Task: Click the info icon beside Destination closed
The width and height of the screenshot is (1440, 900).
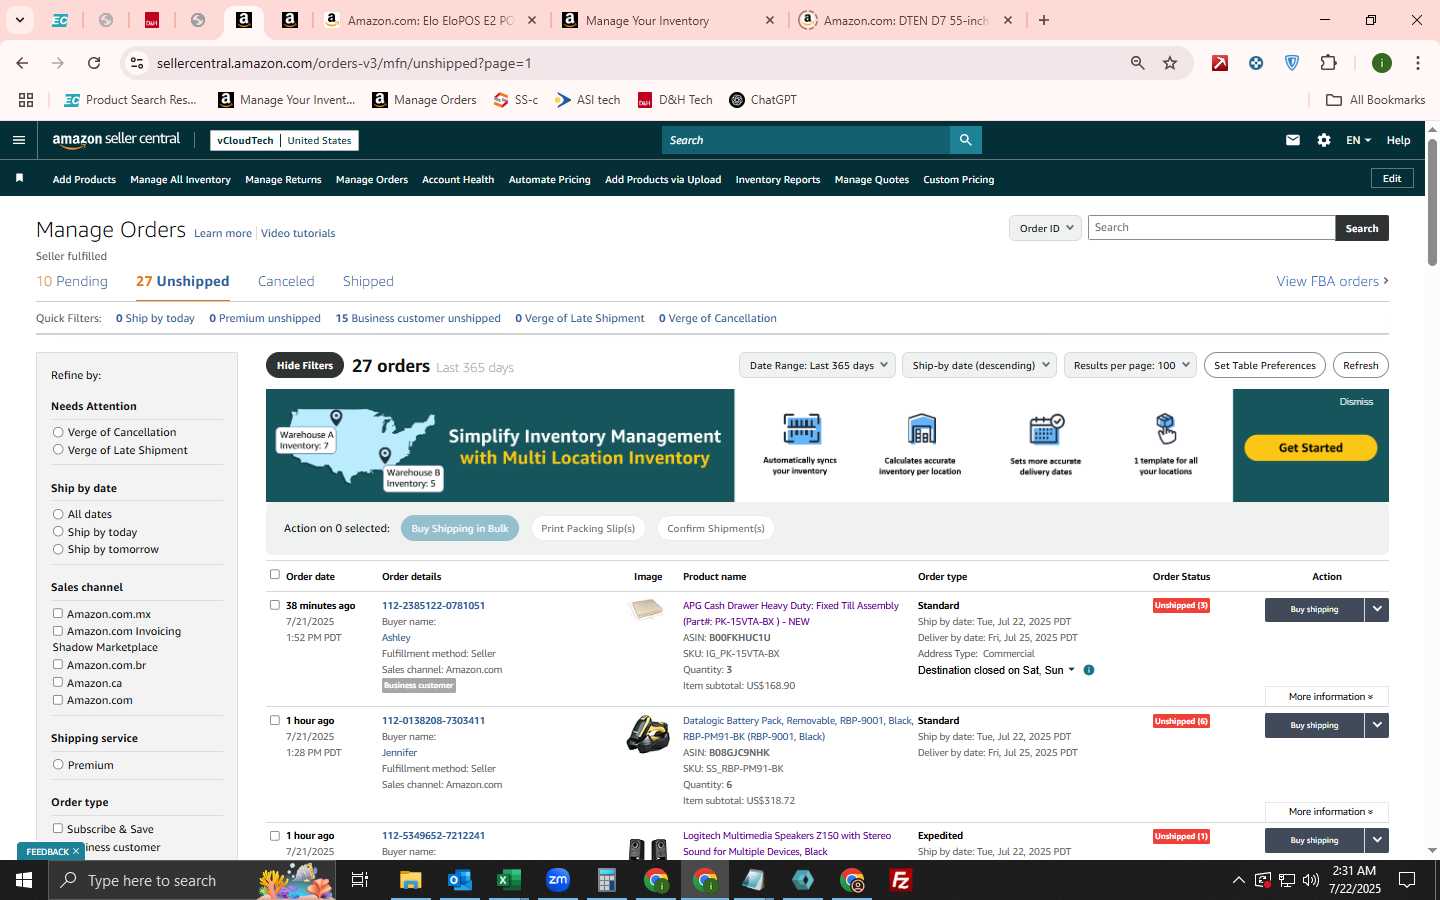Action: pos(1089,670)
